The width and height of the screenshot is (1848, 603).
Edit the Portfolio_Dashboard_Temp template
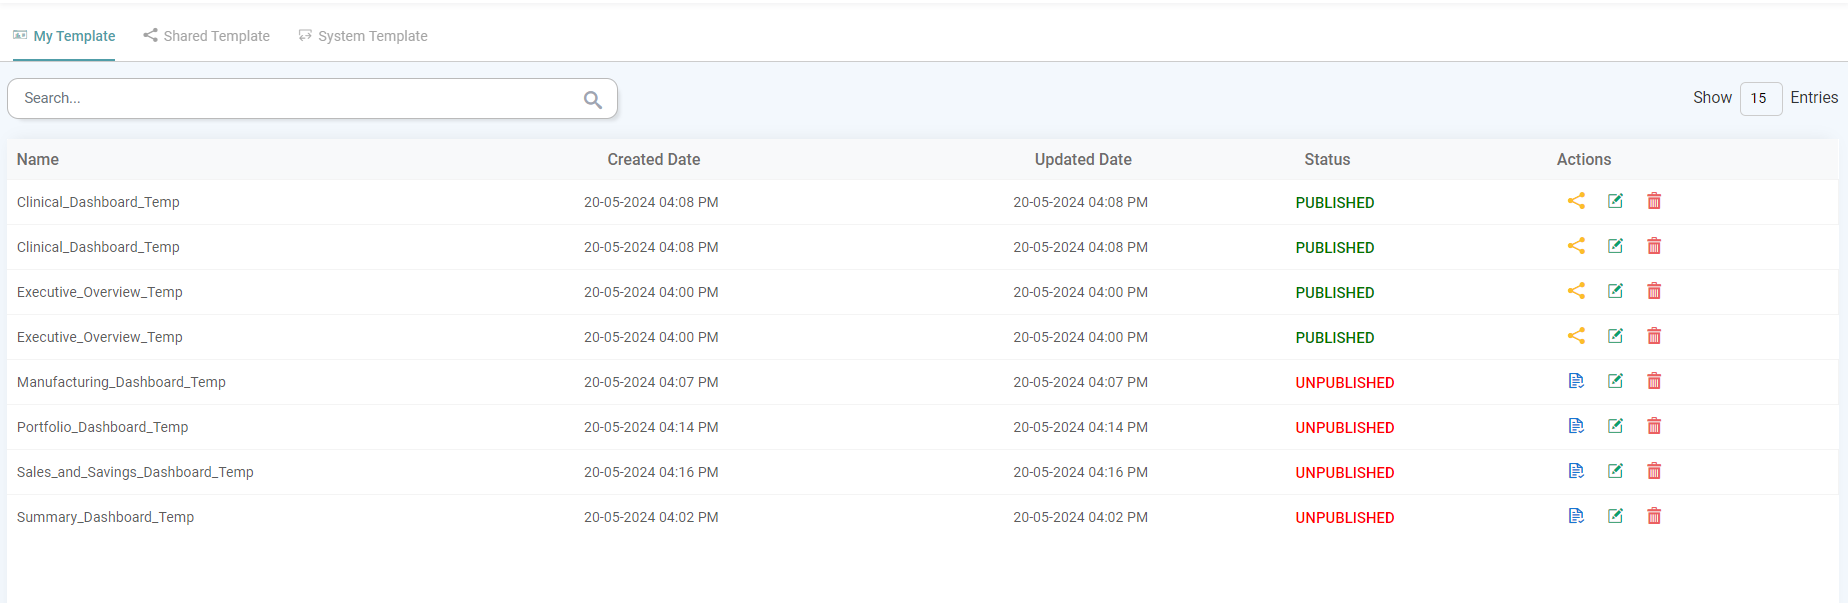(1615, 426)
